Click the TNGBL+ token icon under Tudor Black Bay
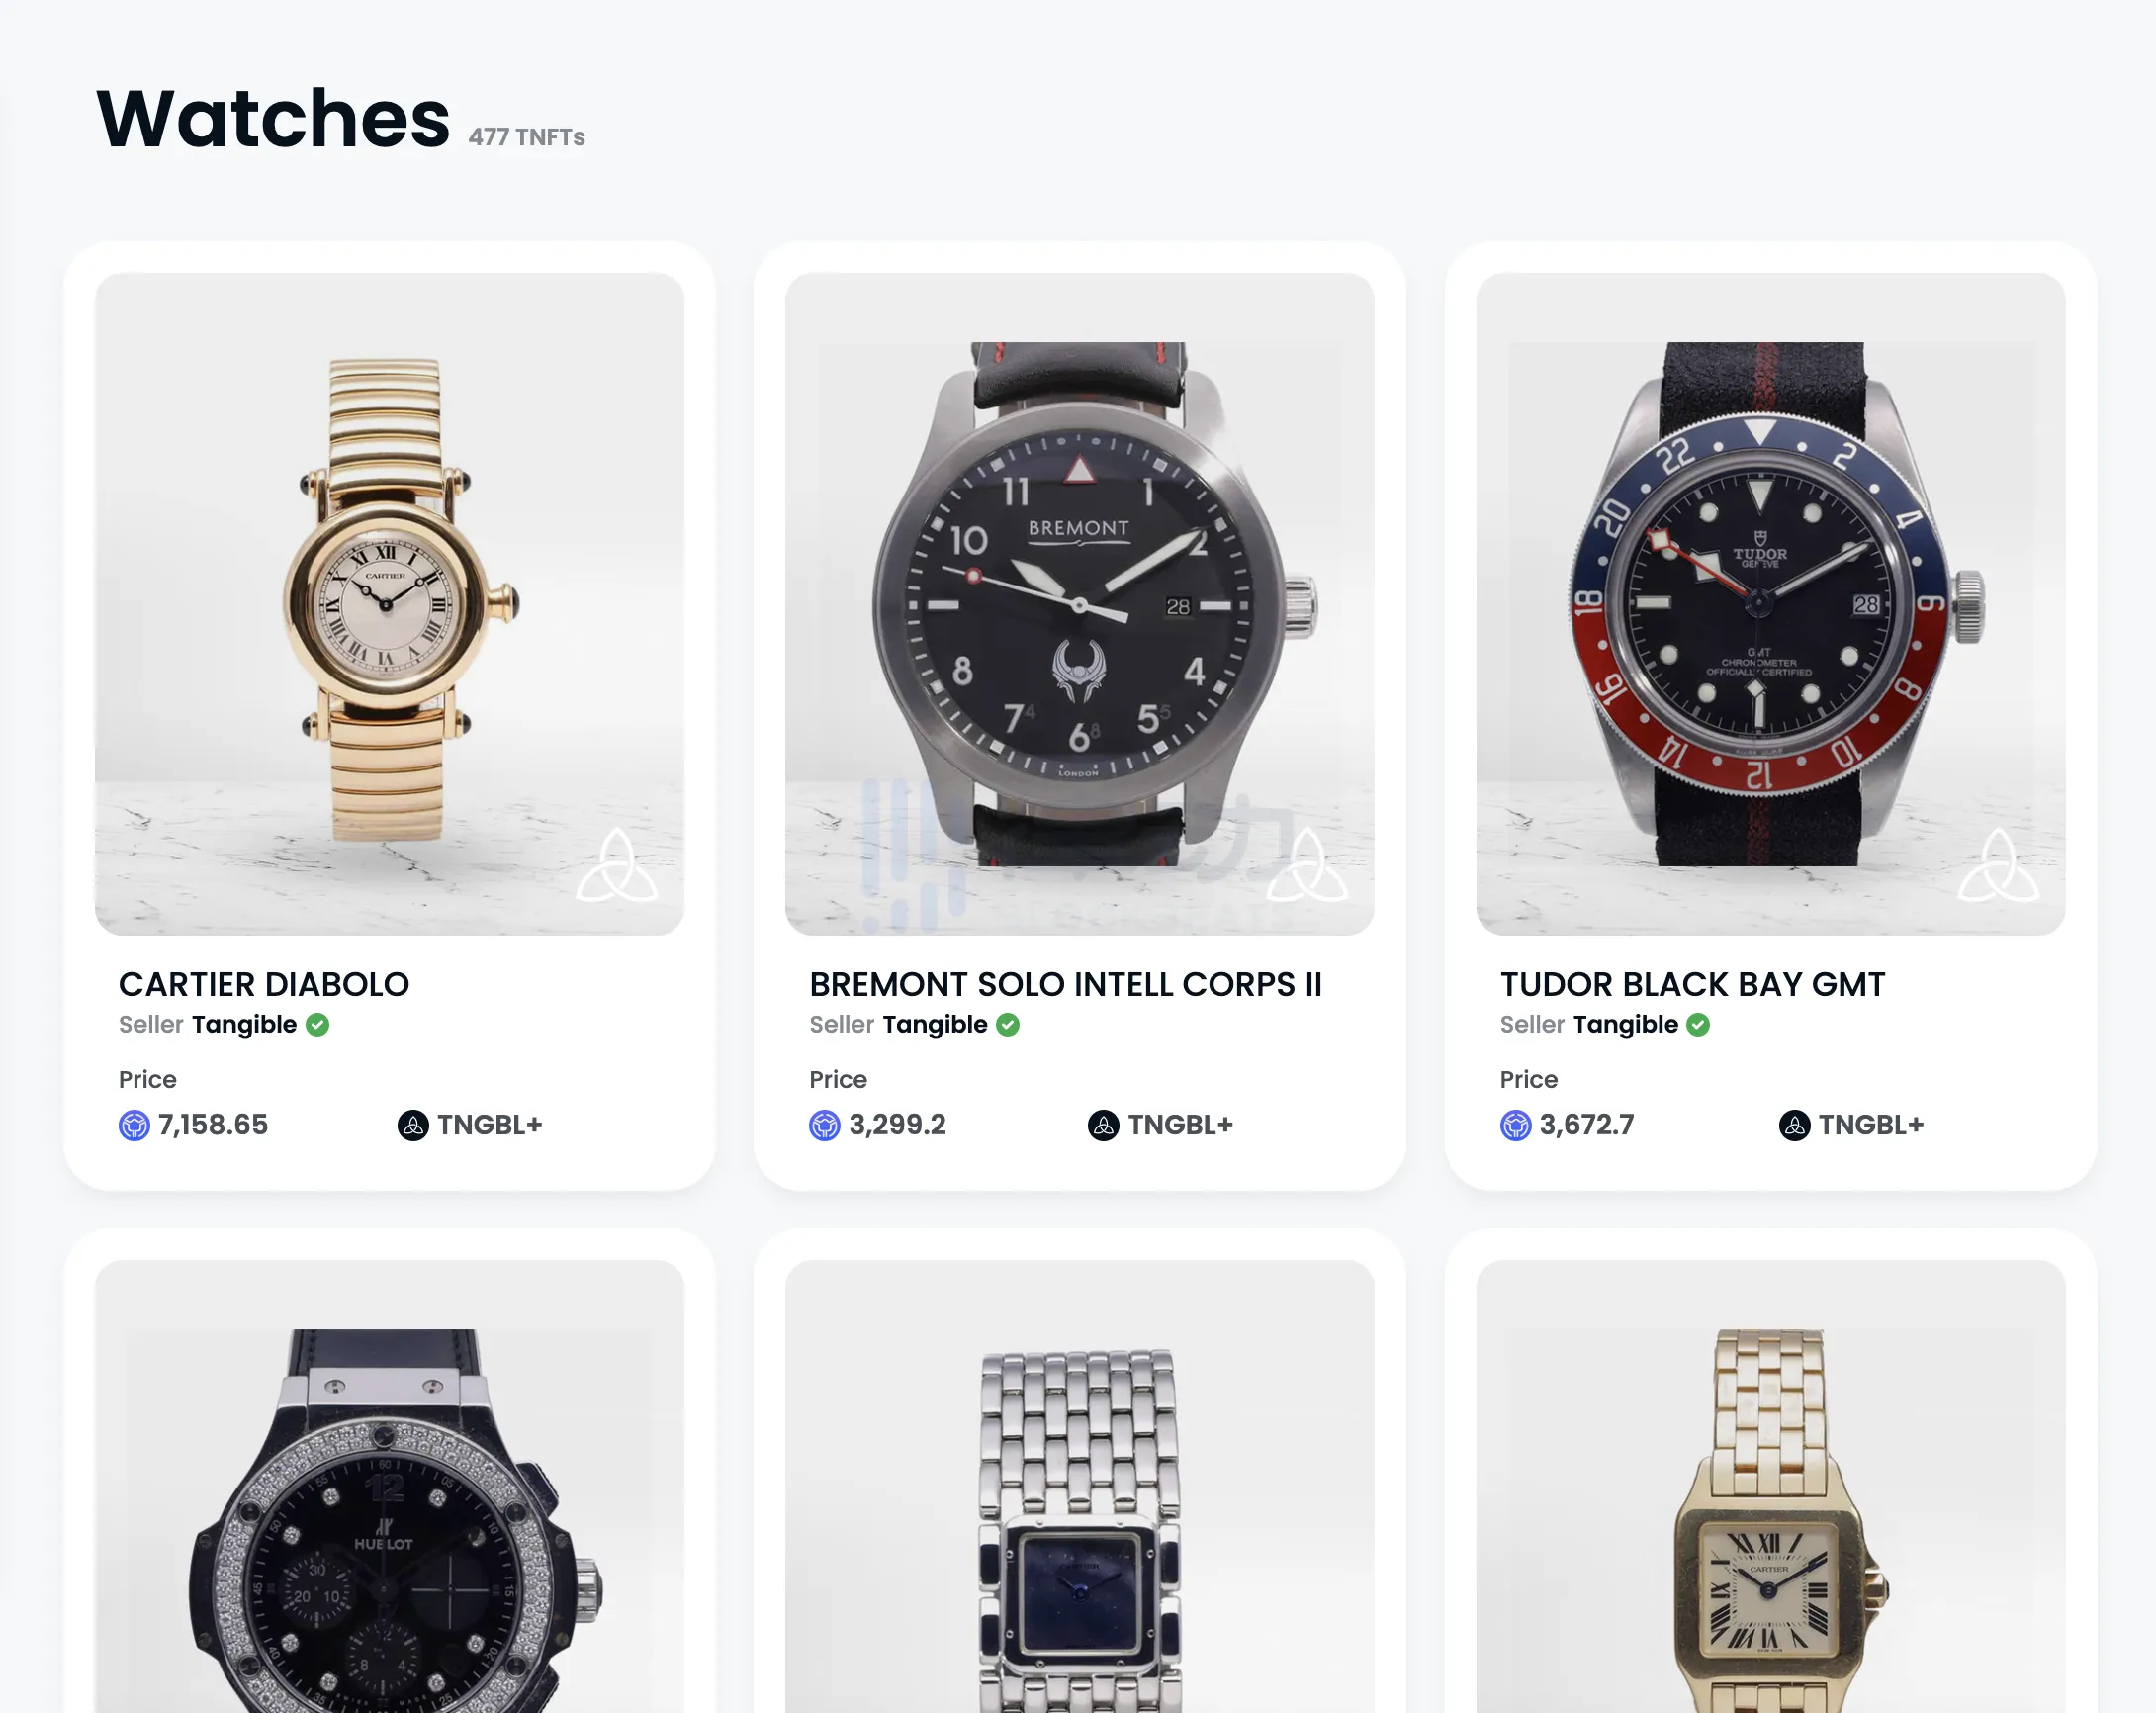This screenshot has height=1713, width=2156. tap(1794, 1125)
